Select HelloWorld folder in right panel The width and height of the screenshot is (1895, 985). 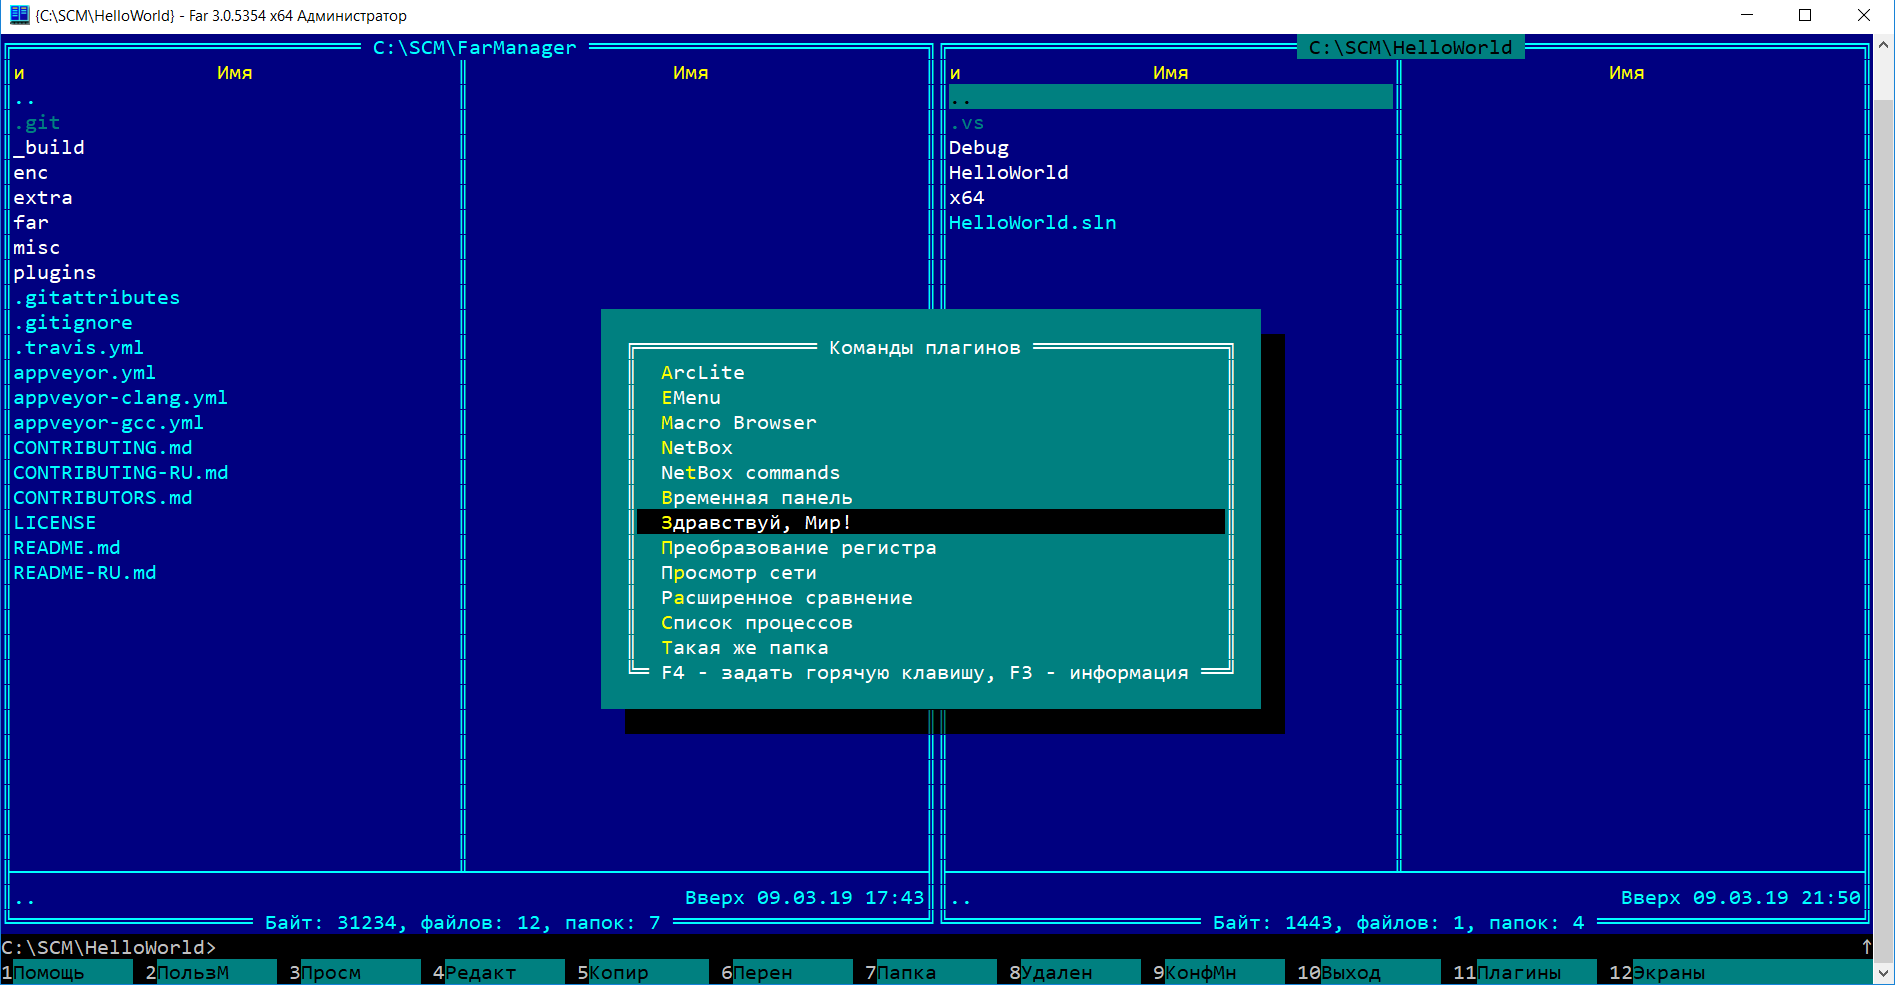pos(1009,172)
